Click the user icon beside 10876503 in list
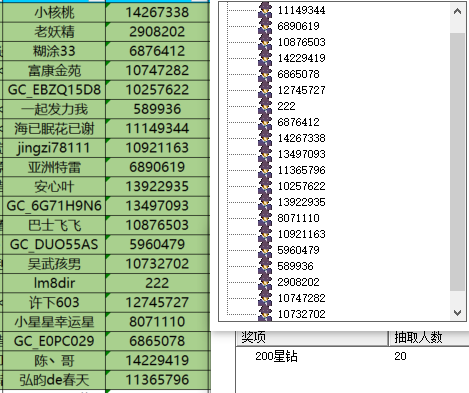The height and width of the screenshot is (393, 469). tap(265, 41)
